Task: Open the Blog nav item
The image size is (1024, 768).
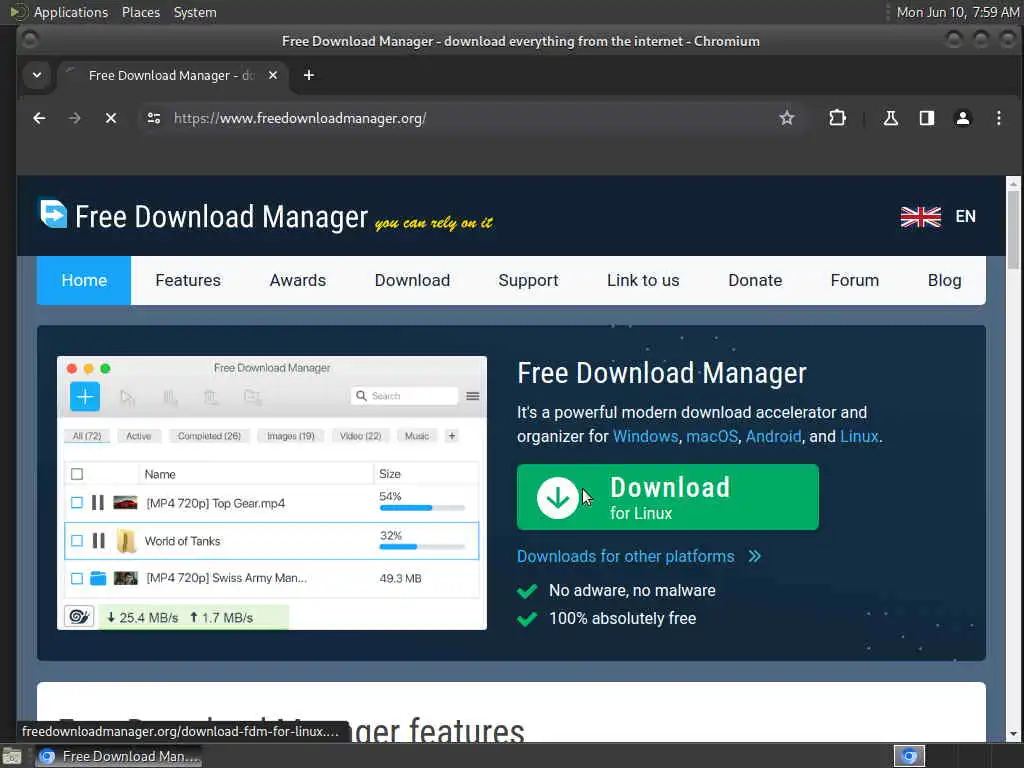Action: coord(944,280)
